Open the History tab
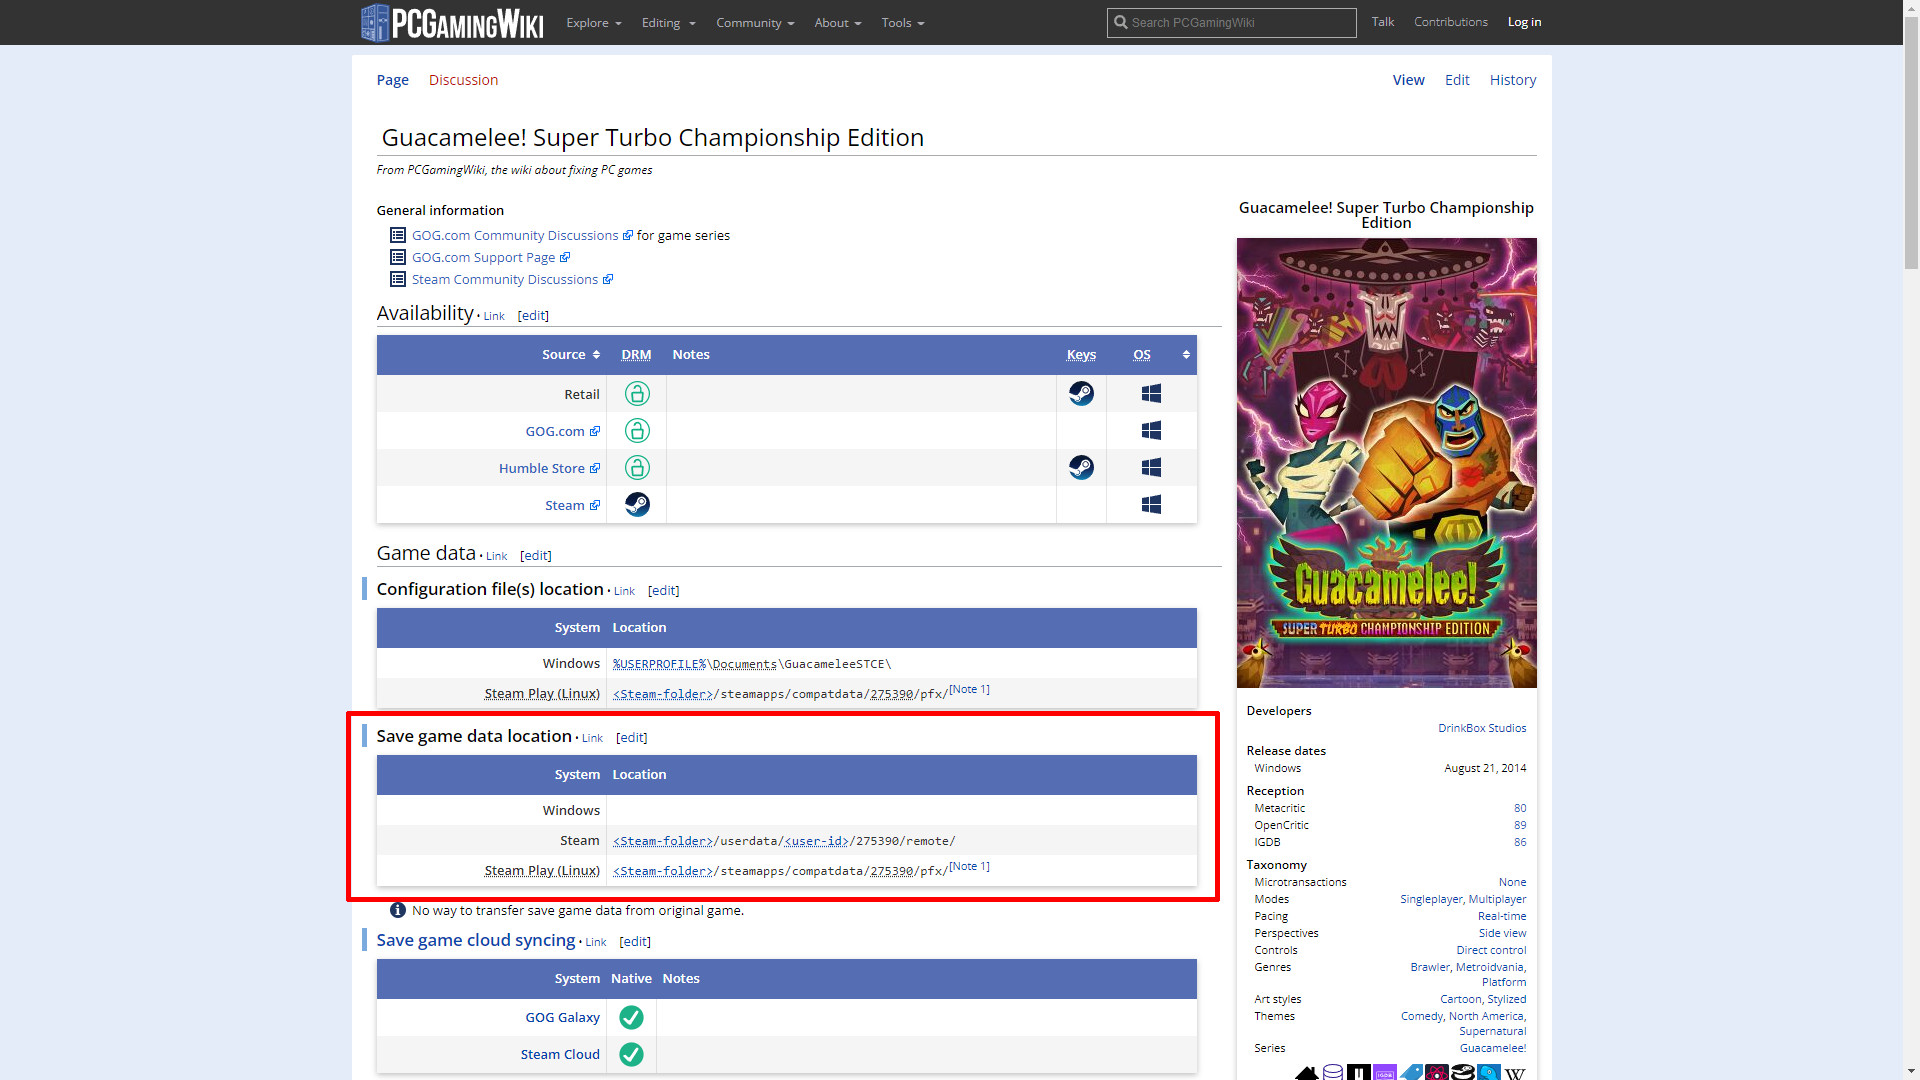This screenshot has width=1920, height=1080. click(1512, 80)
